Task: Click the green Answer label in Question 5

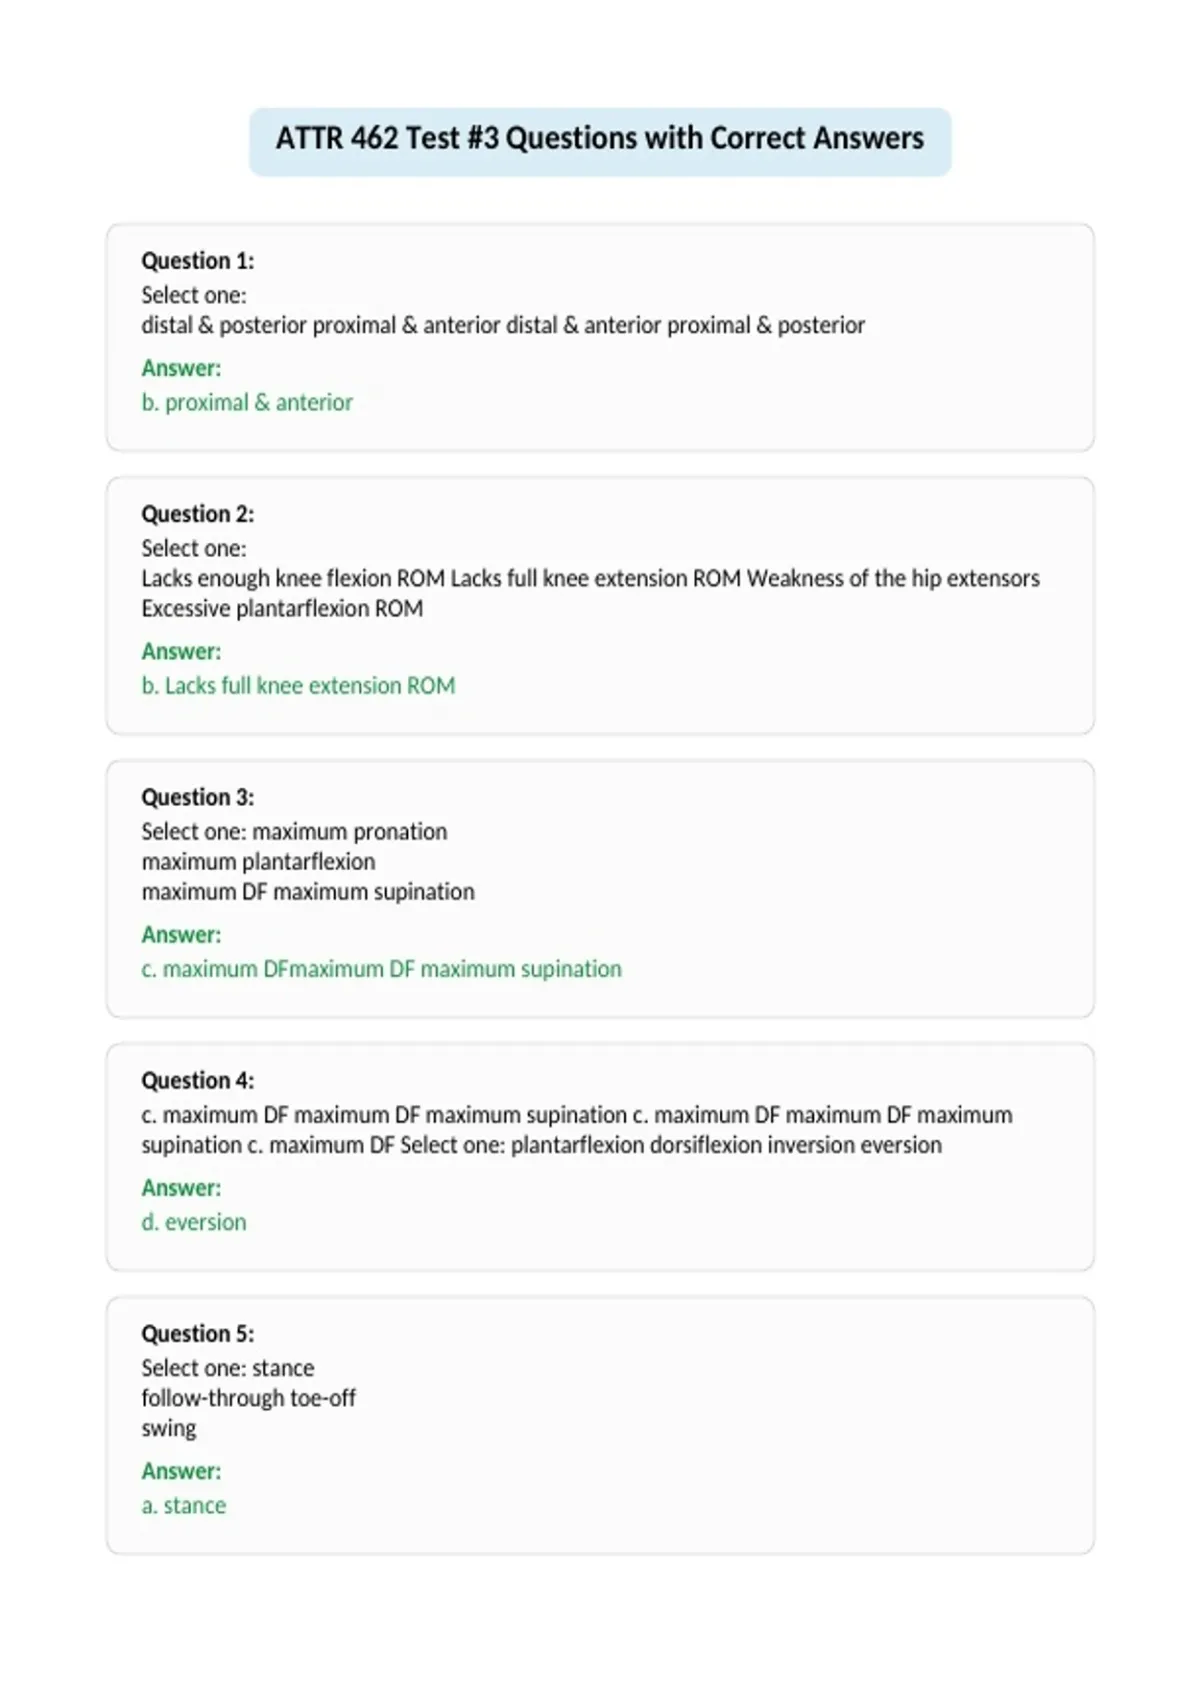Action: click(x=181, y=1471)
